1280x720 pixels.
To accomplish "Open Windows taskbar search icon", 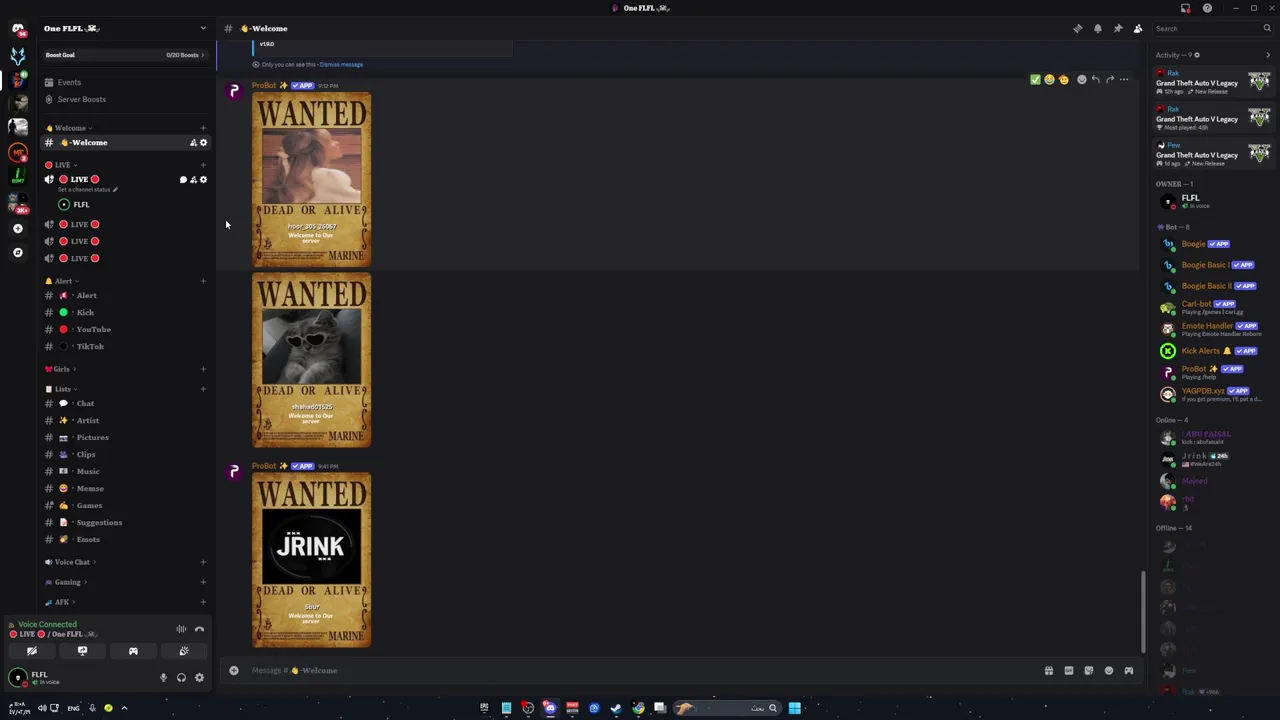I will (x=772, y=708).
